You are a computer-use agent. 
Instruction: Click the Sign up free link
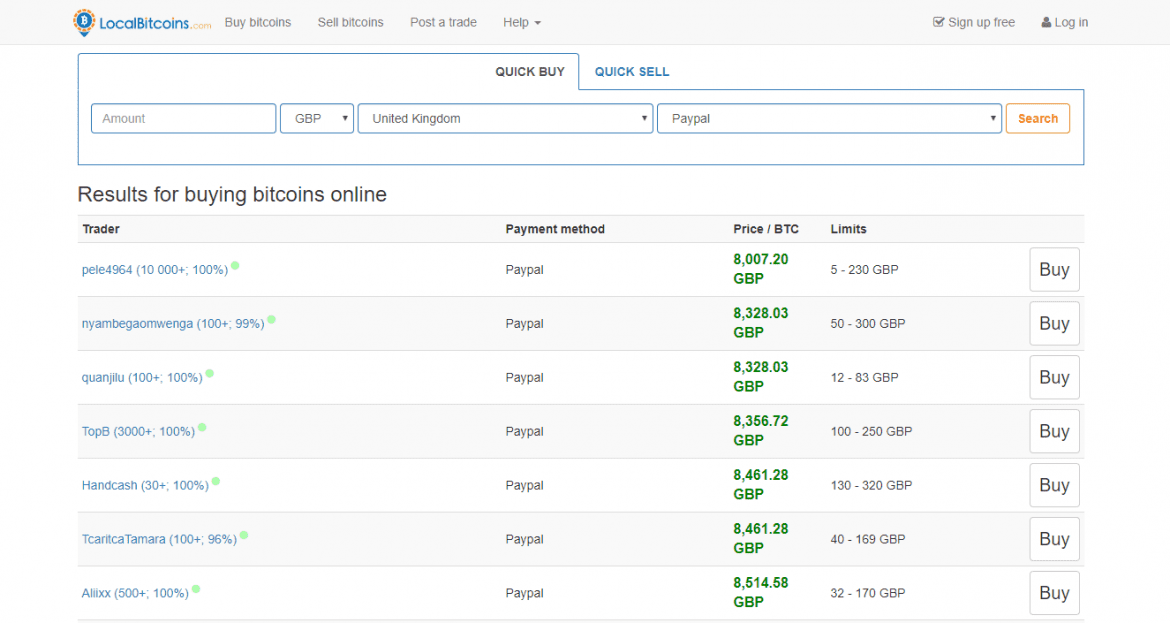[974, 22]
